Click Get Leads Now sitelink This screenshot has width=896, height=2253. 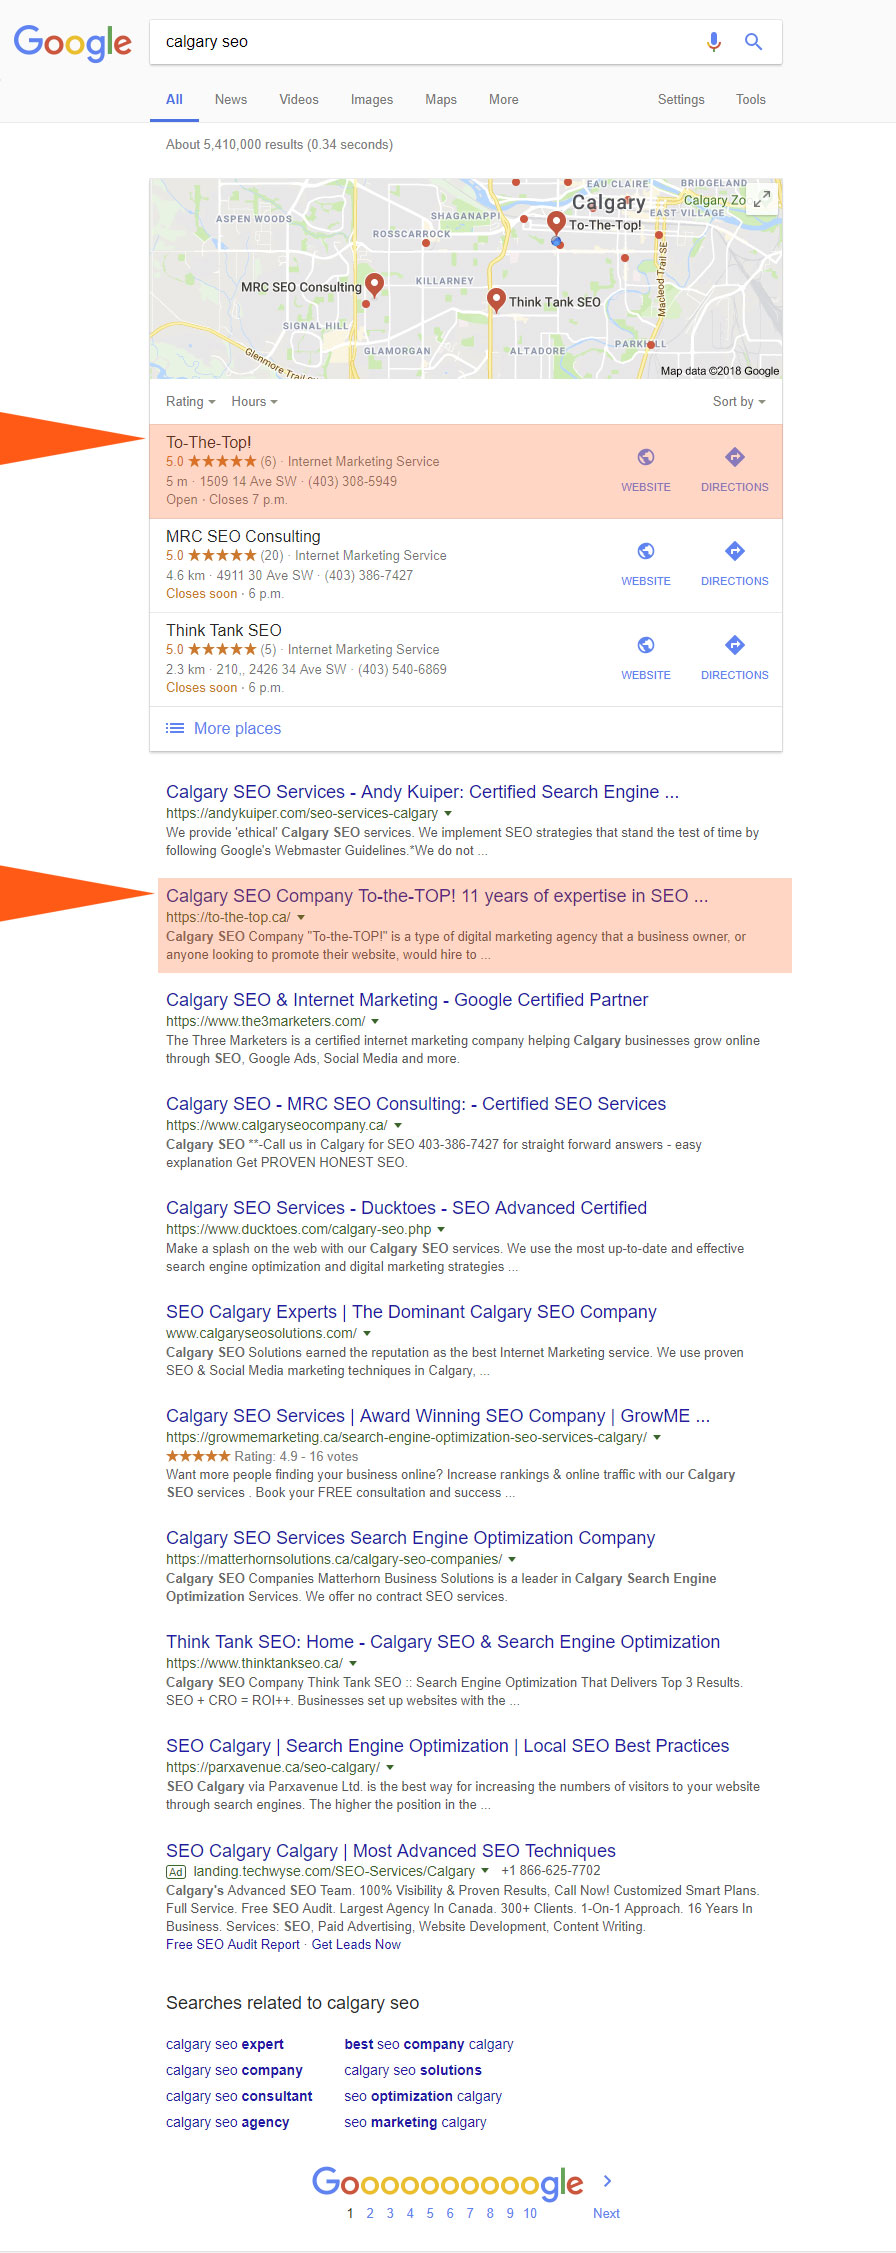pos(356,1945)
